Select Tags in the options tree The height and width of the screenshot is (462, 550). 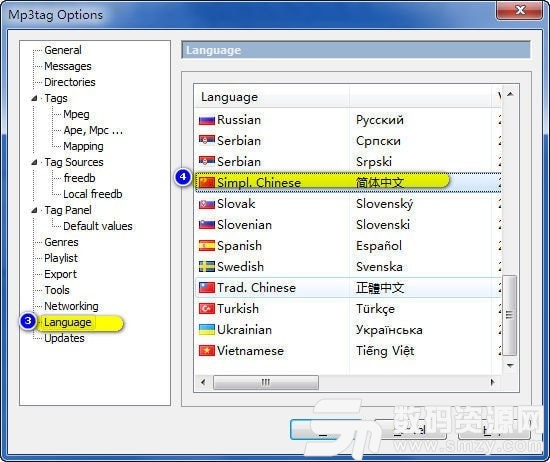click(x=56, y=98)
